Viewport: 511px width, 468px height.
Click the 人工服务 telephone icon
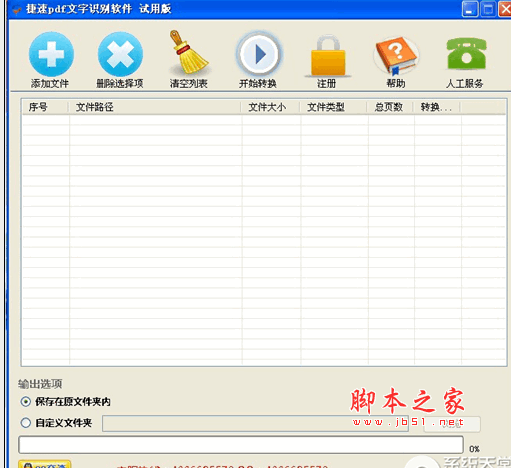point(466,53)
